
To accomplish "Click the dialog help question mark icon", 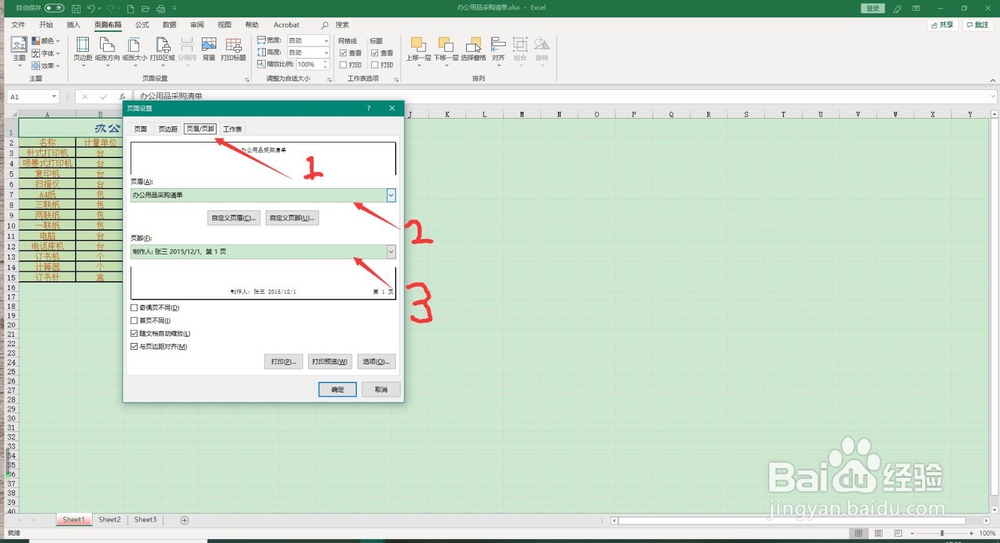I will click(369, 108).
